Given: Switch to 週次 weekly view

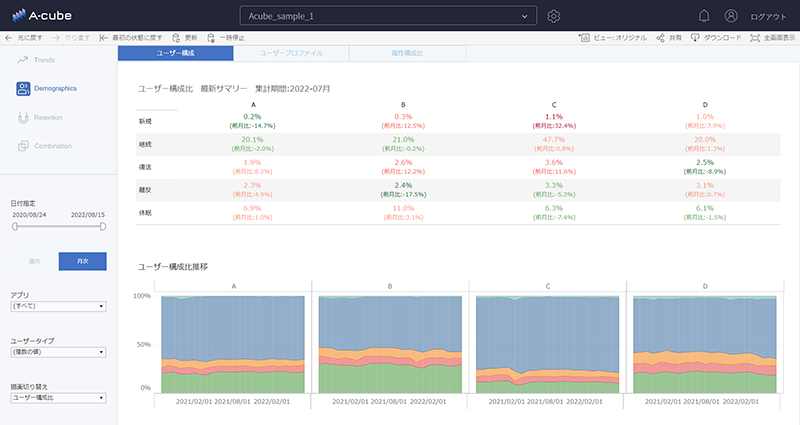Looking at the screenshot, I should coord(33,261).
